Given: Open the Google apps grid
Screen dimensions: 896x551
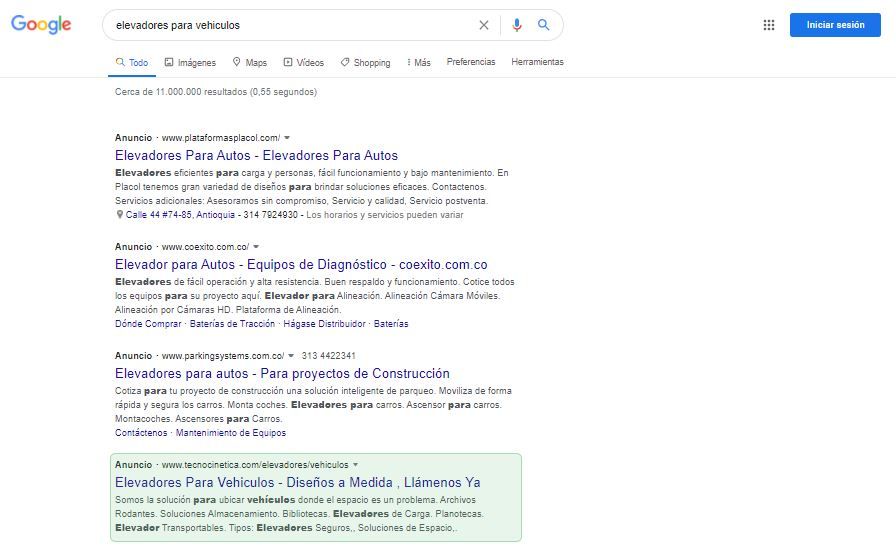Looking at the screenshot, I should [769, 25].
